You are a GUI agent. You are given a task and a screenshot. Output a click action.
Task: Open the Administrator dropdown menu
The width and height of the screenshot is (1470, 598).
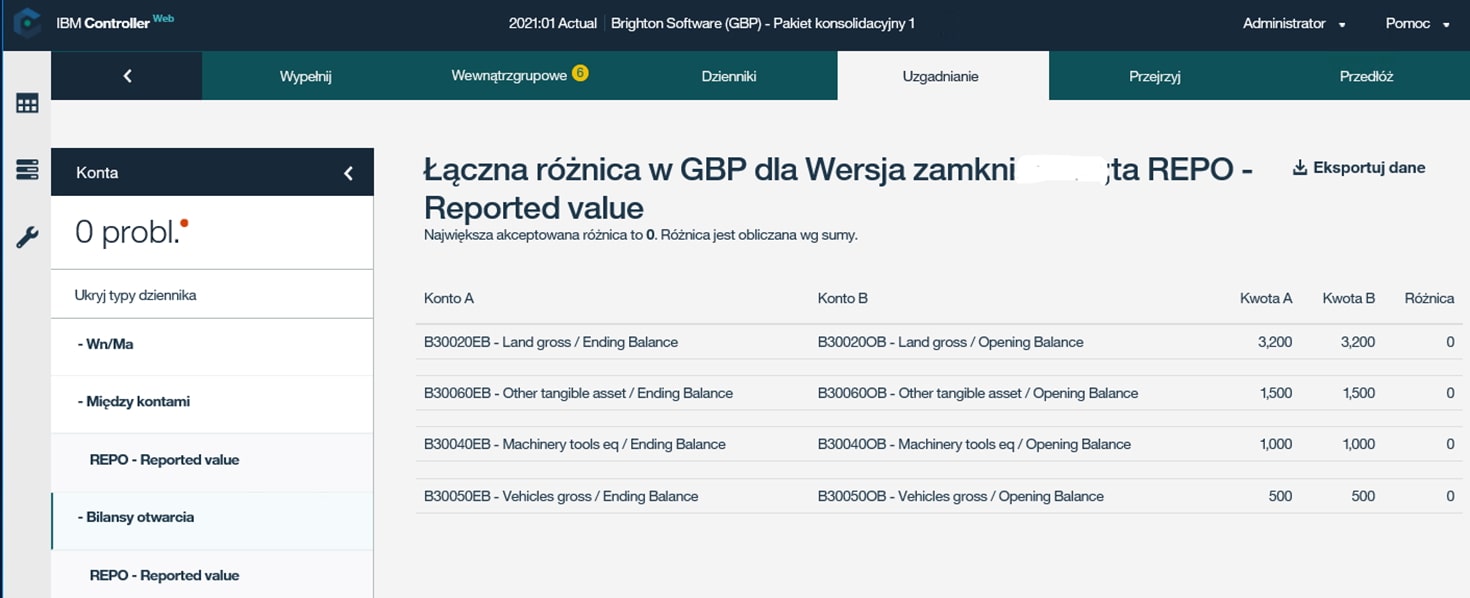(1294, 24)
